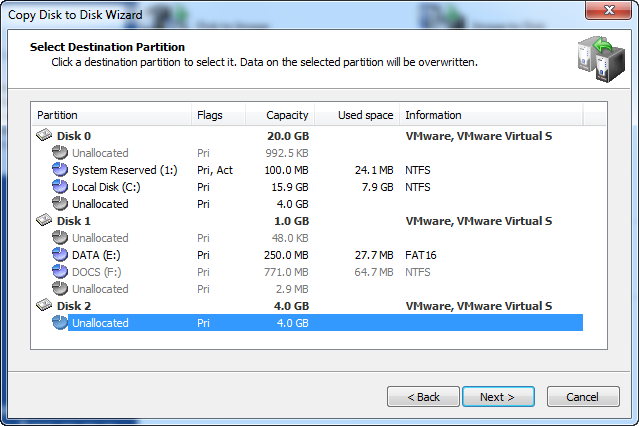Close the wizard window with X

point(608,10)
